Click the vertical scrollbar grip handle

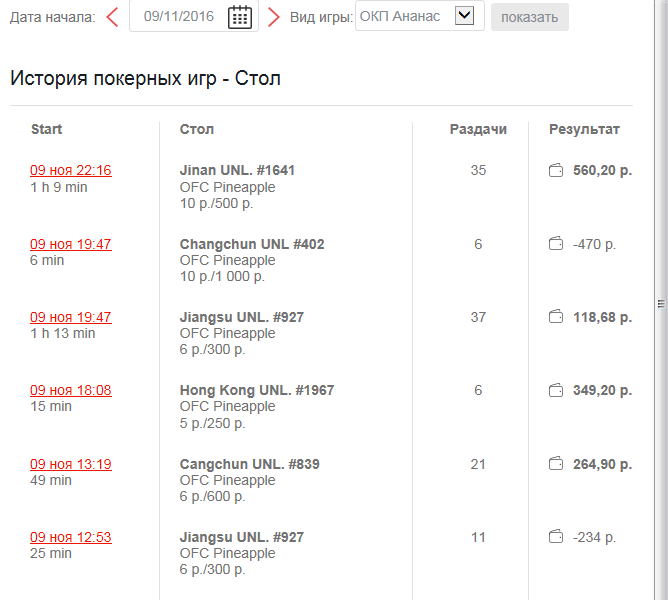[x=661, y=304]
